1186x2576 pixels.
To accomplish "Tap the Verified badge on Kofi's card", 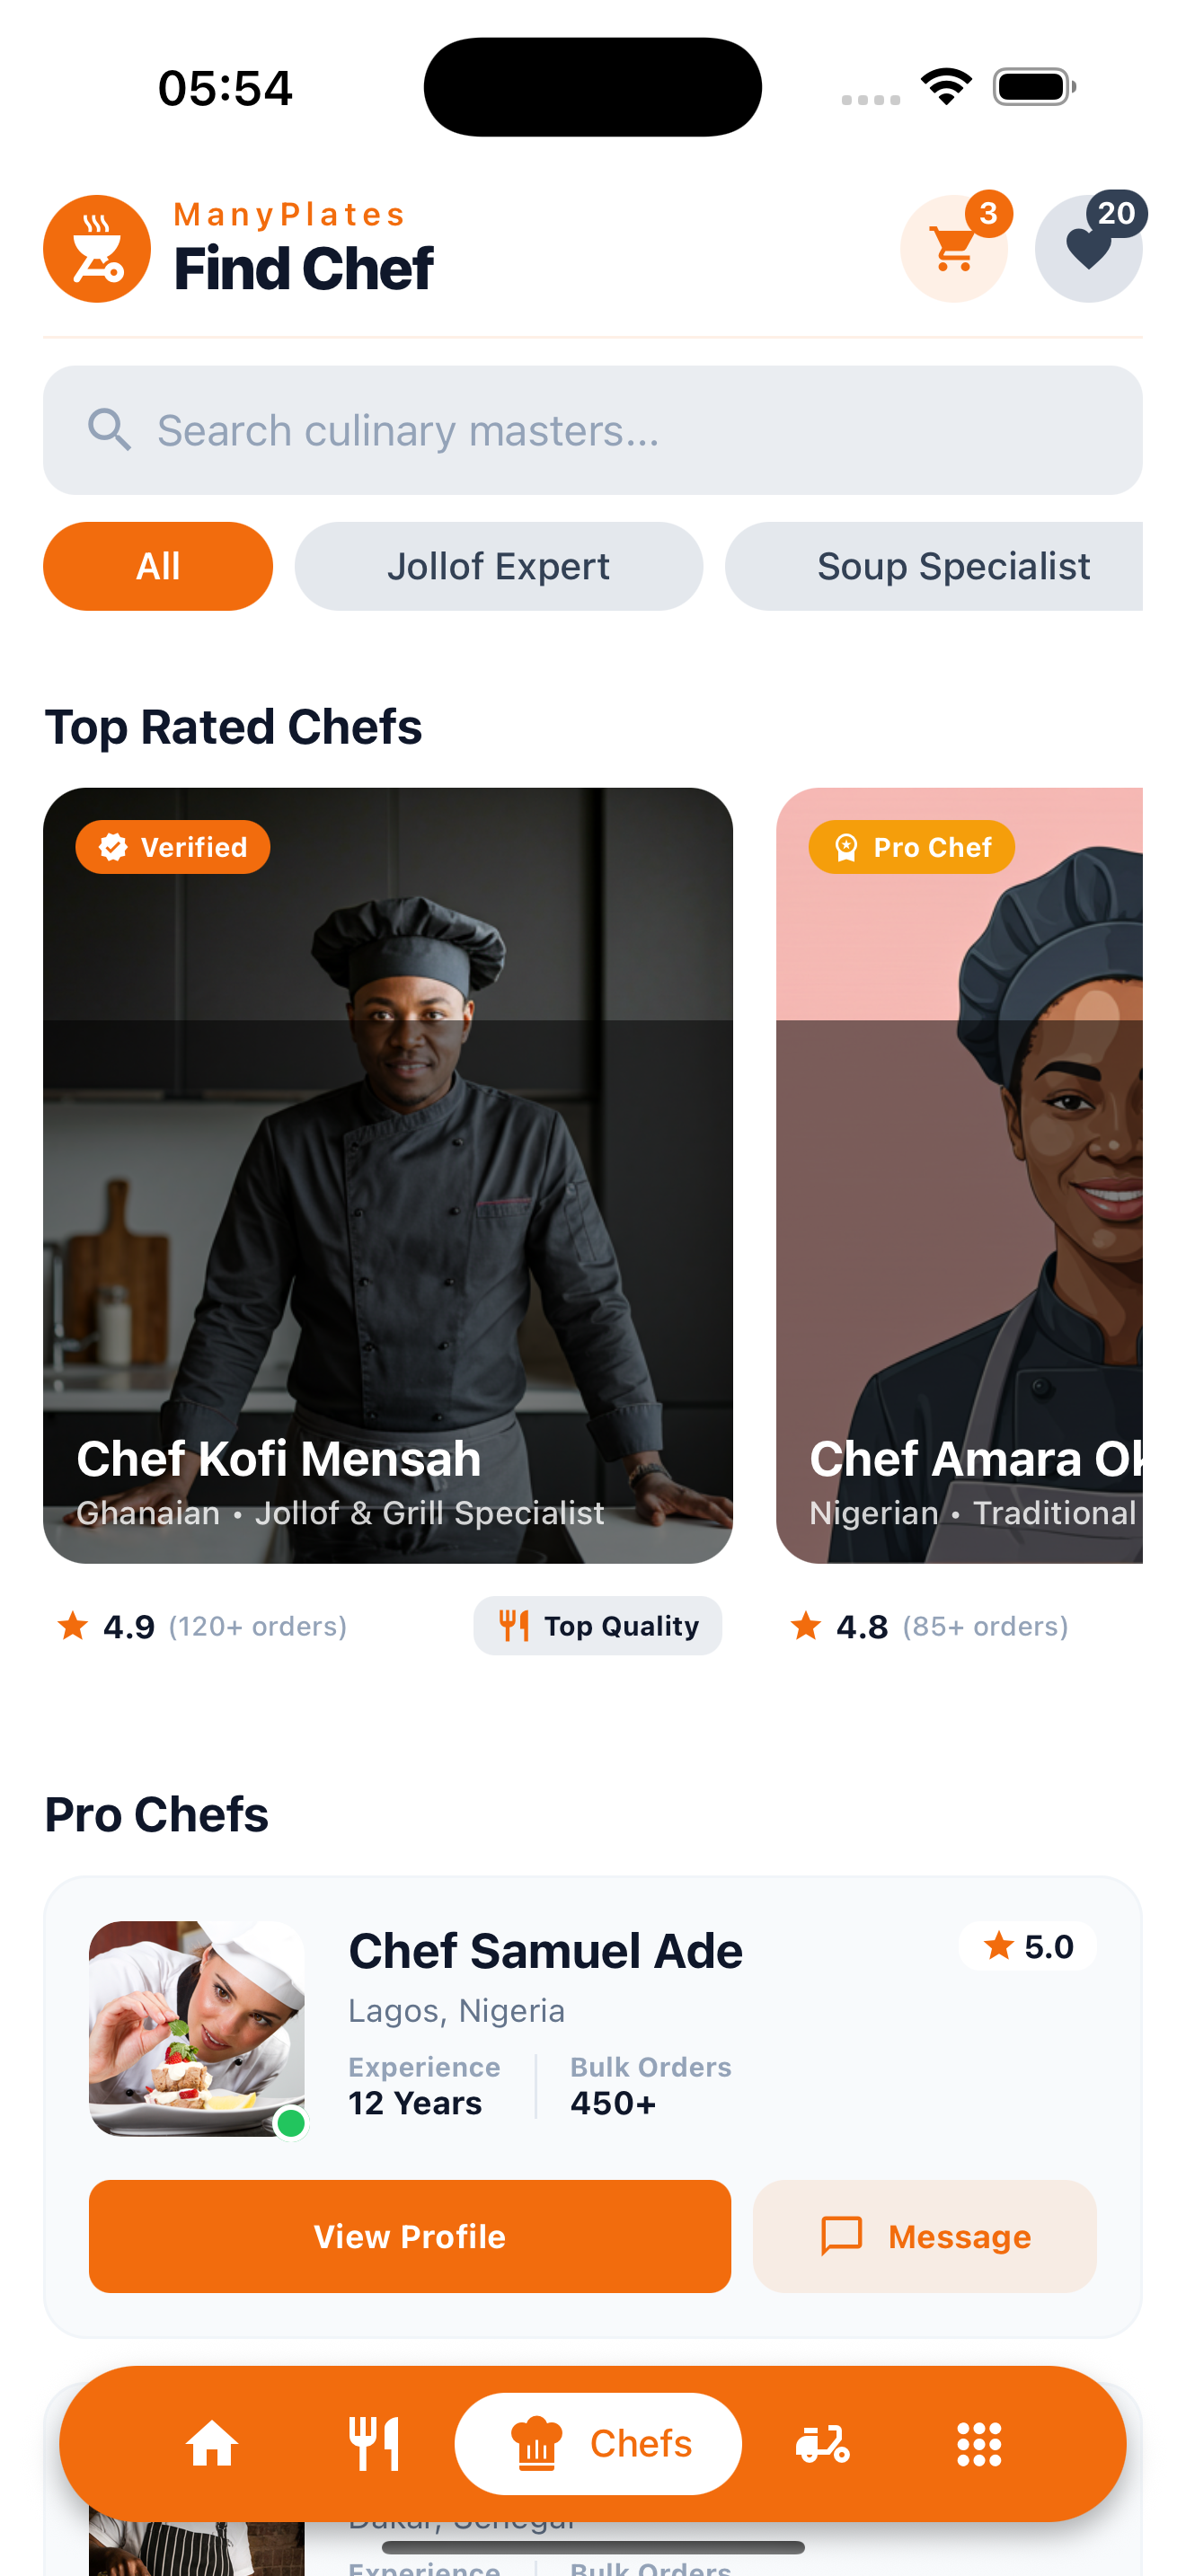I will point(173,847).
